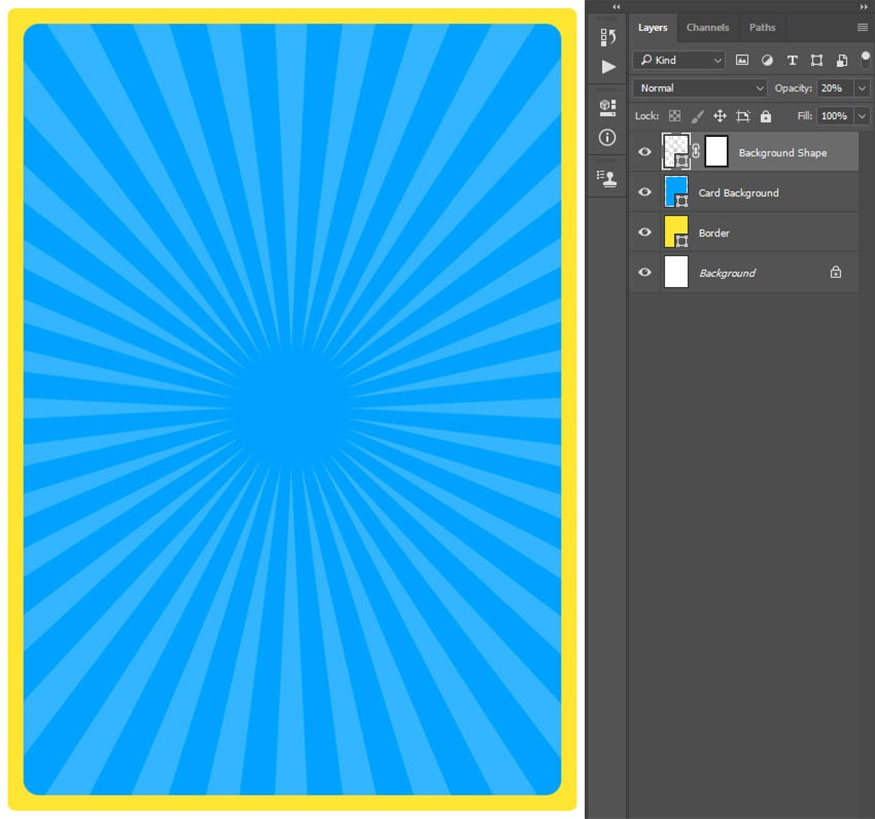This screenshot has width=875, height=819.
Task: Switch to the Paths tab
Action: [x=762, y=27]
